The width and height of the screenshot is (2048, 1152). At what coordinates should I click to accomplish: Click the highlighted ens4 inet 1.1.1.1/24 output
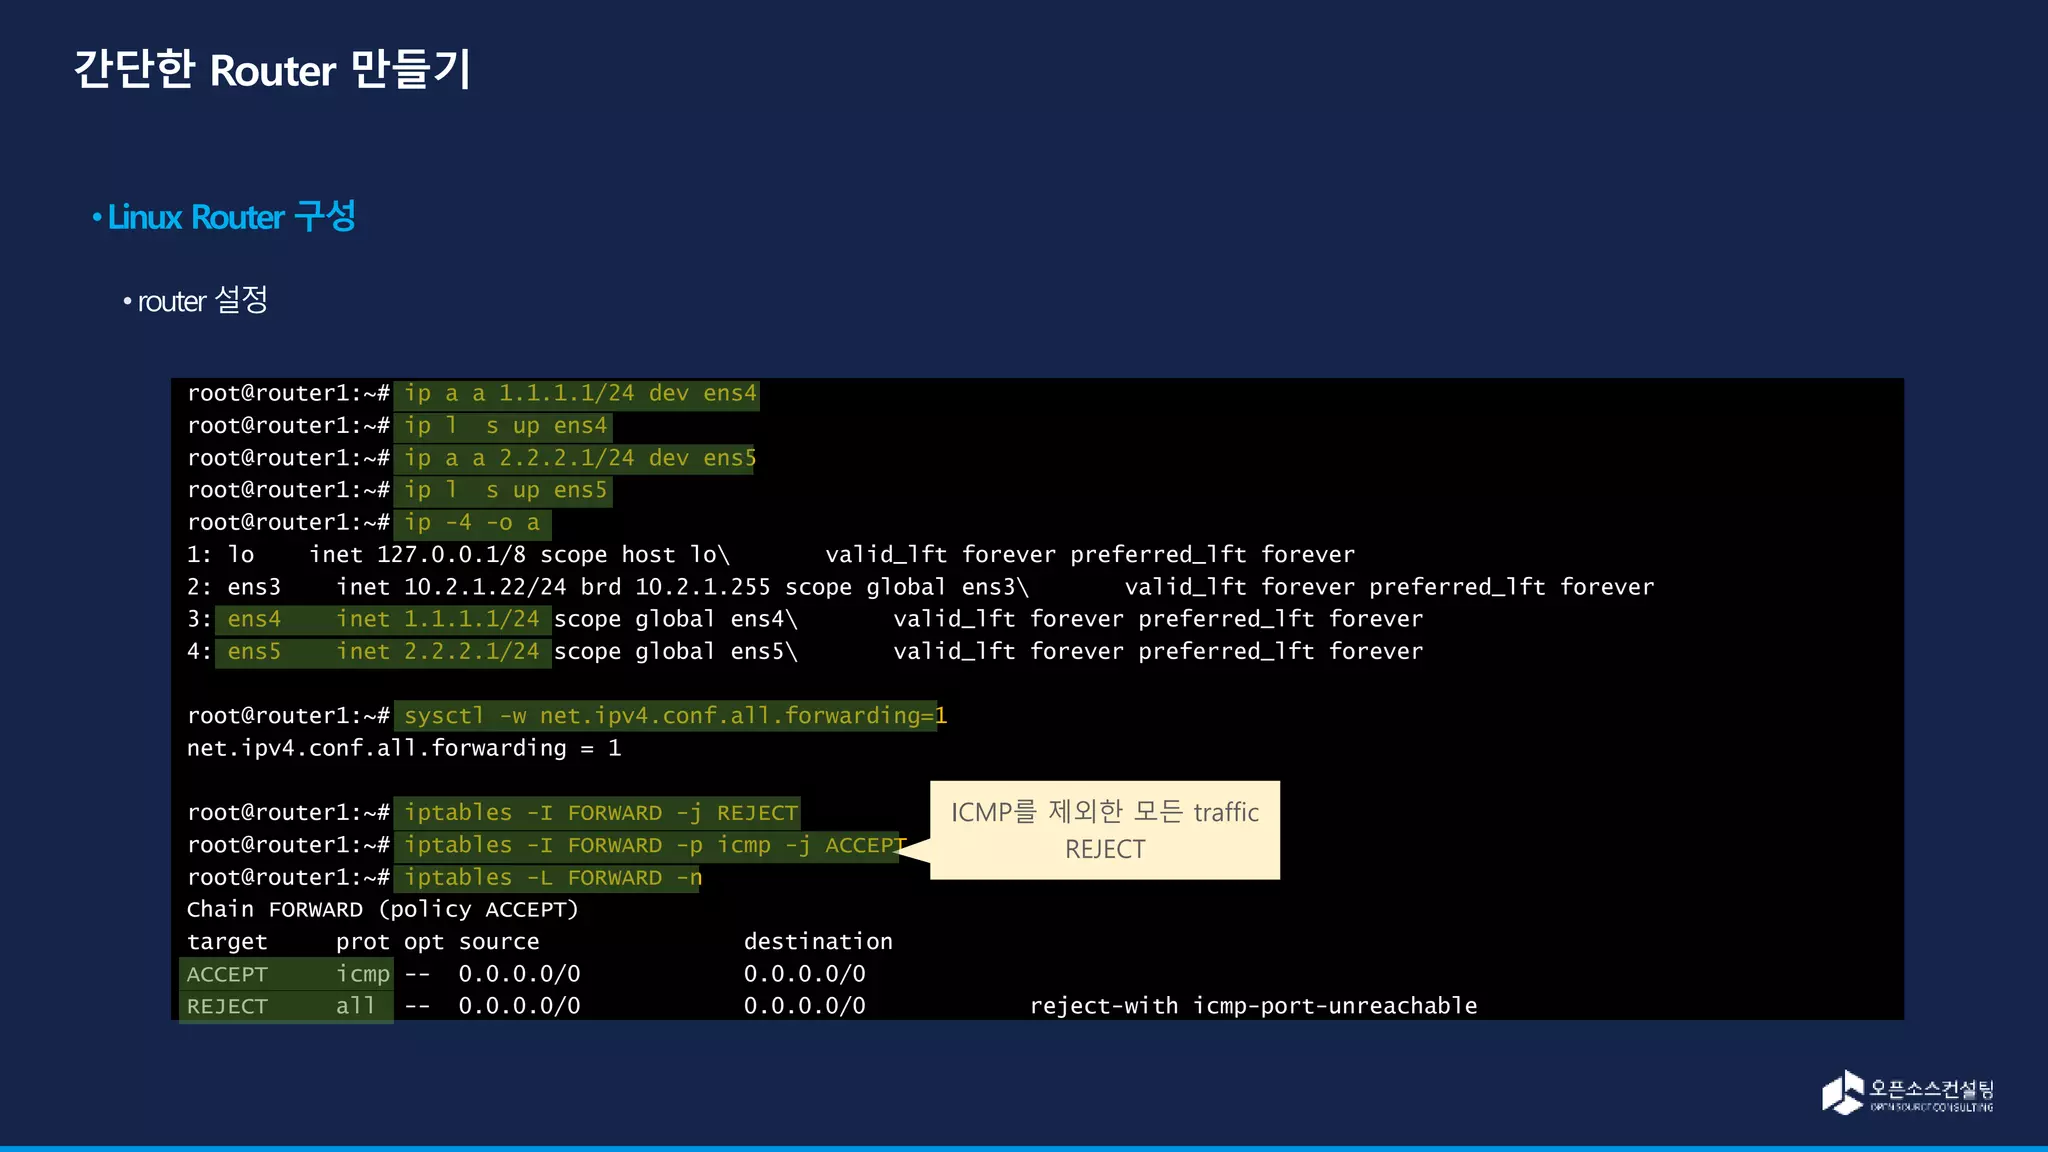pos(383,620)
